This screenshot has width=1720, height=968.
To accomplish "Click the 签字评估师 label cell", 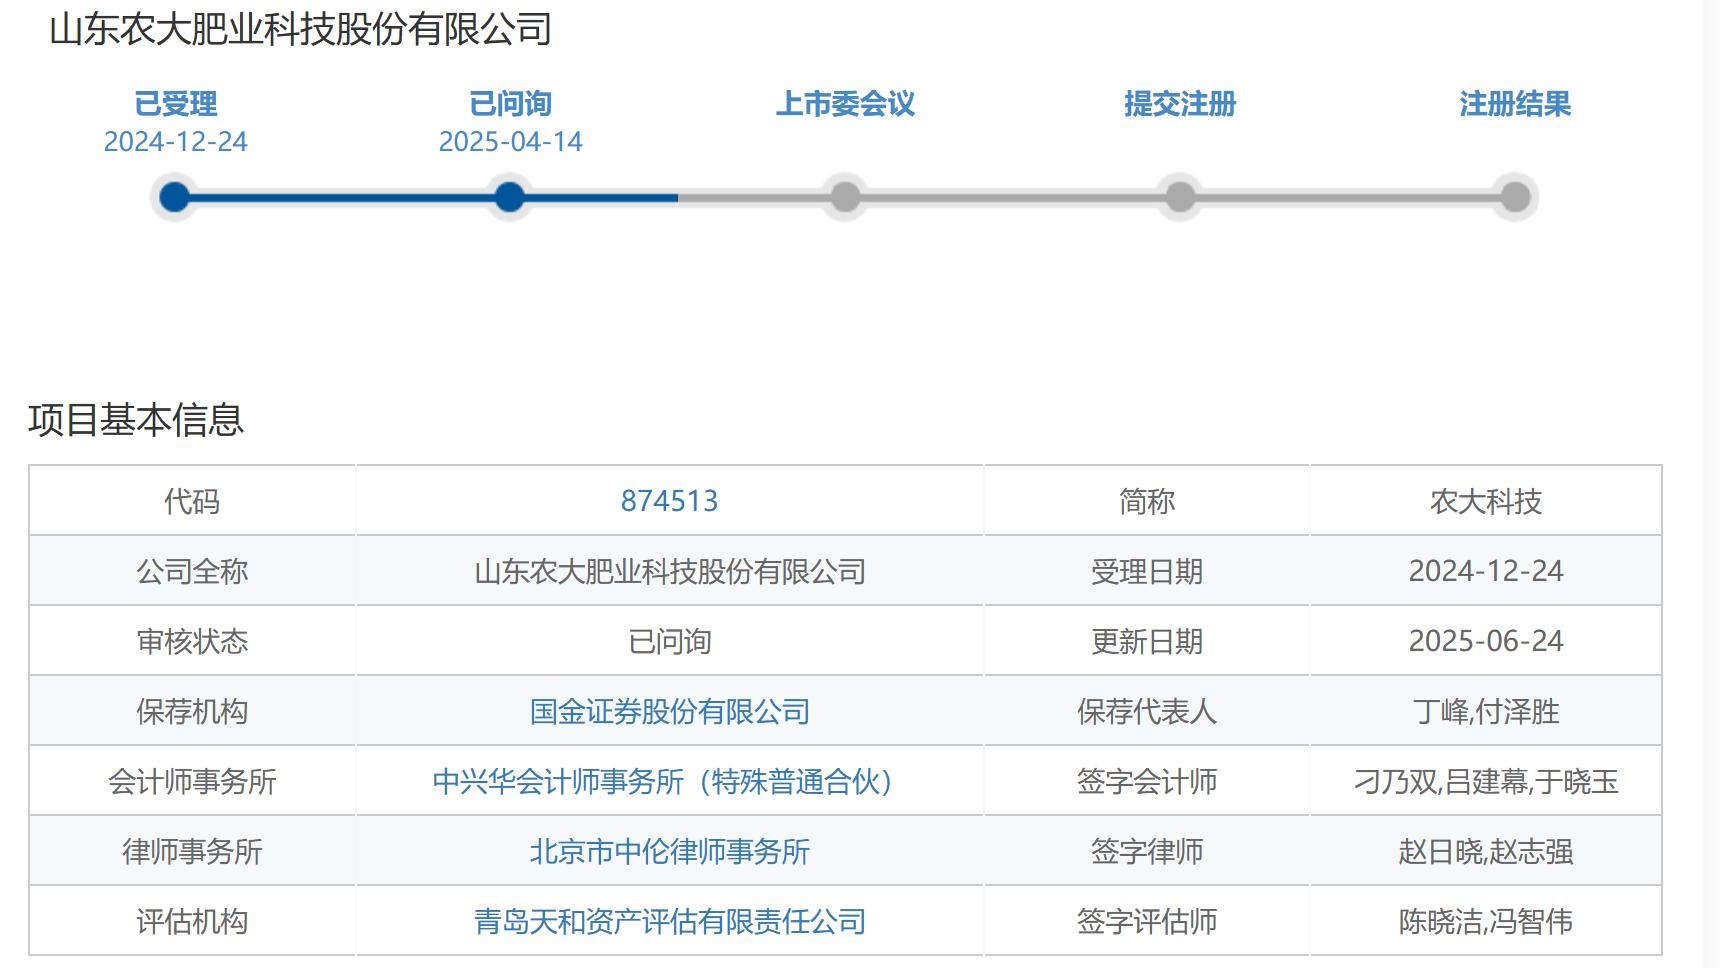I will 1147,921.
